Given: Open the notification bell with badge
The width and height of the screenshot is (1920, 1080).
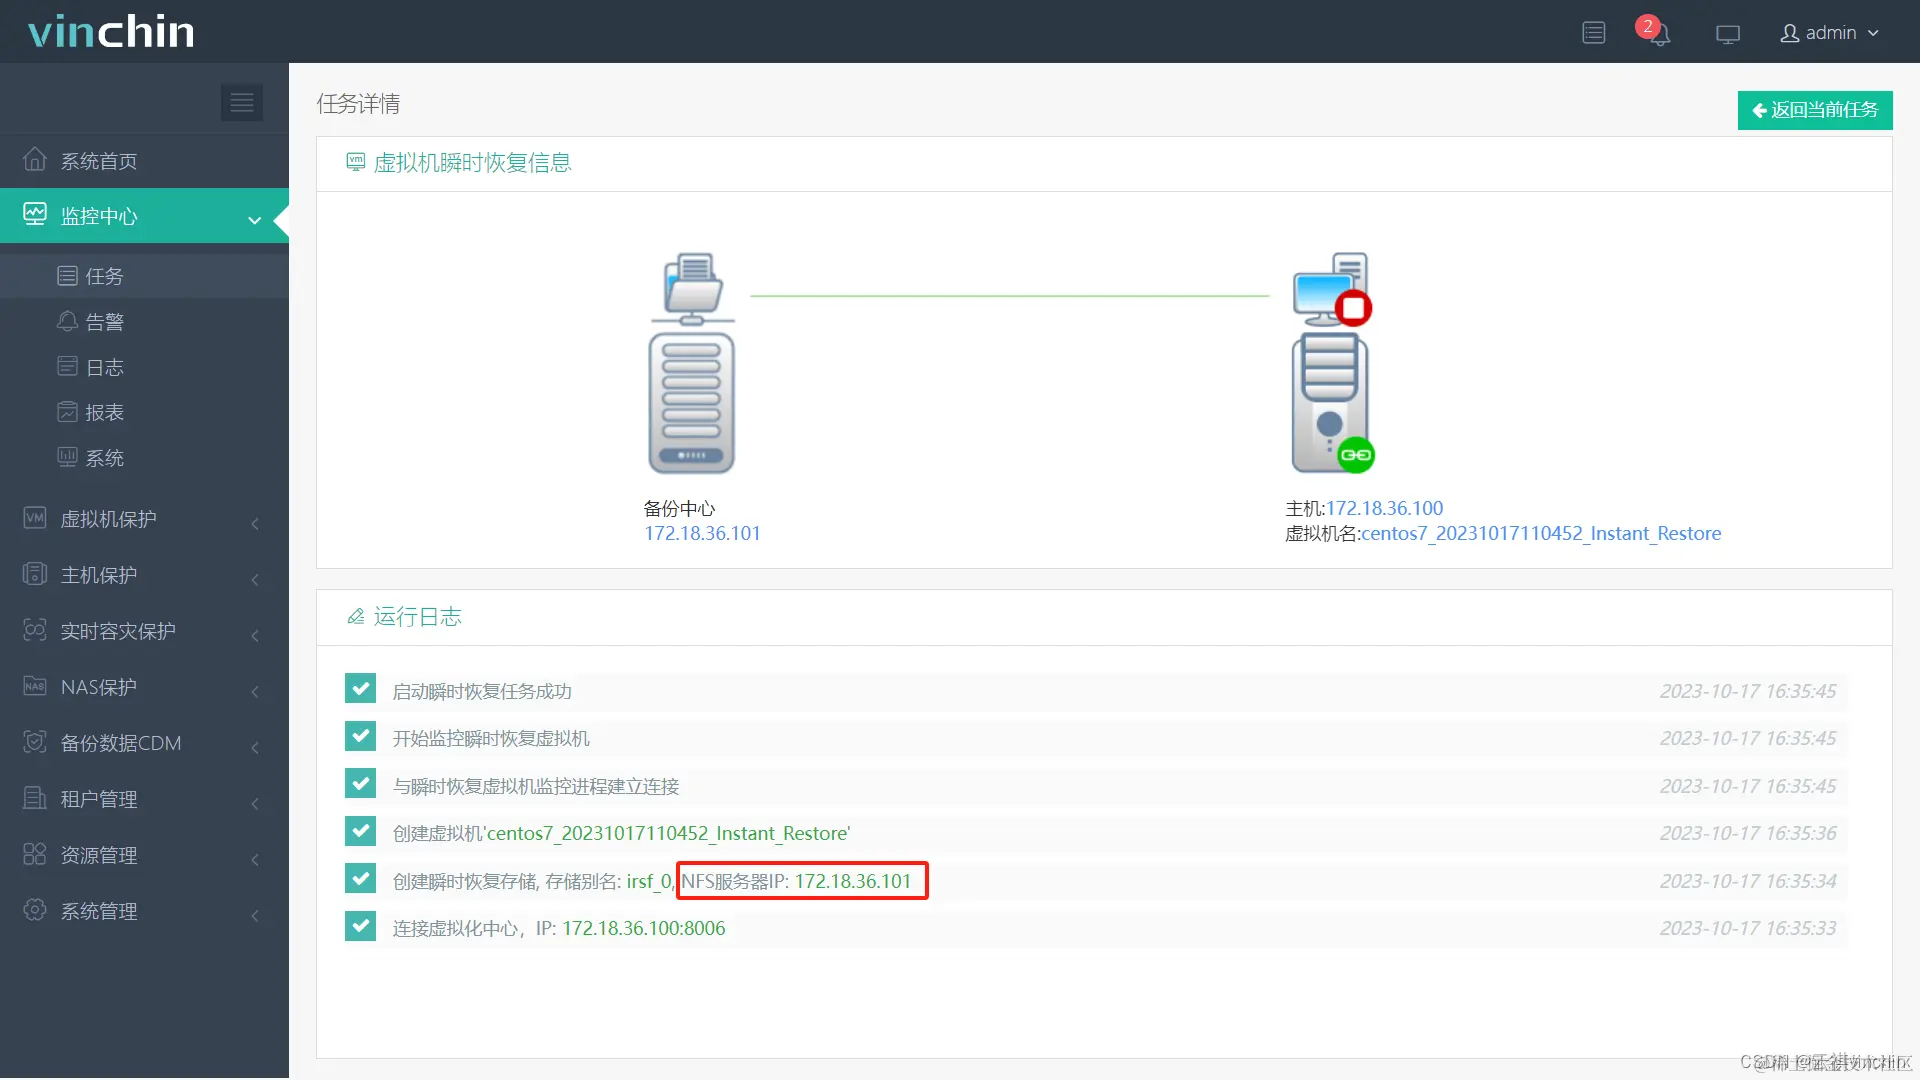Looking at the screenshot, I should [x=1656, y=32].
